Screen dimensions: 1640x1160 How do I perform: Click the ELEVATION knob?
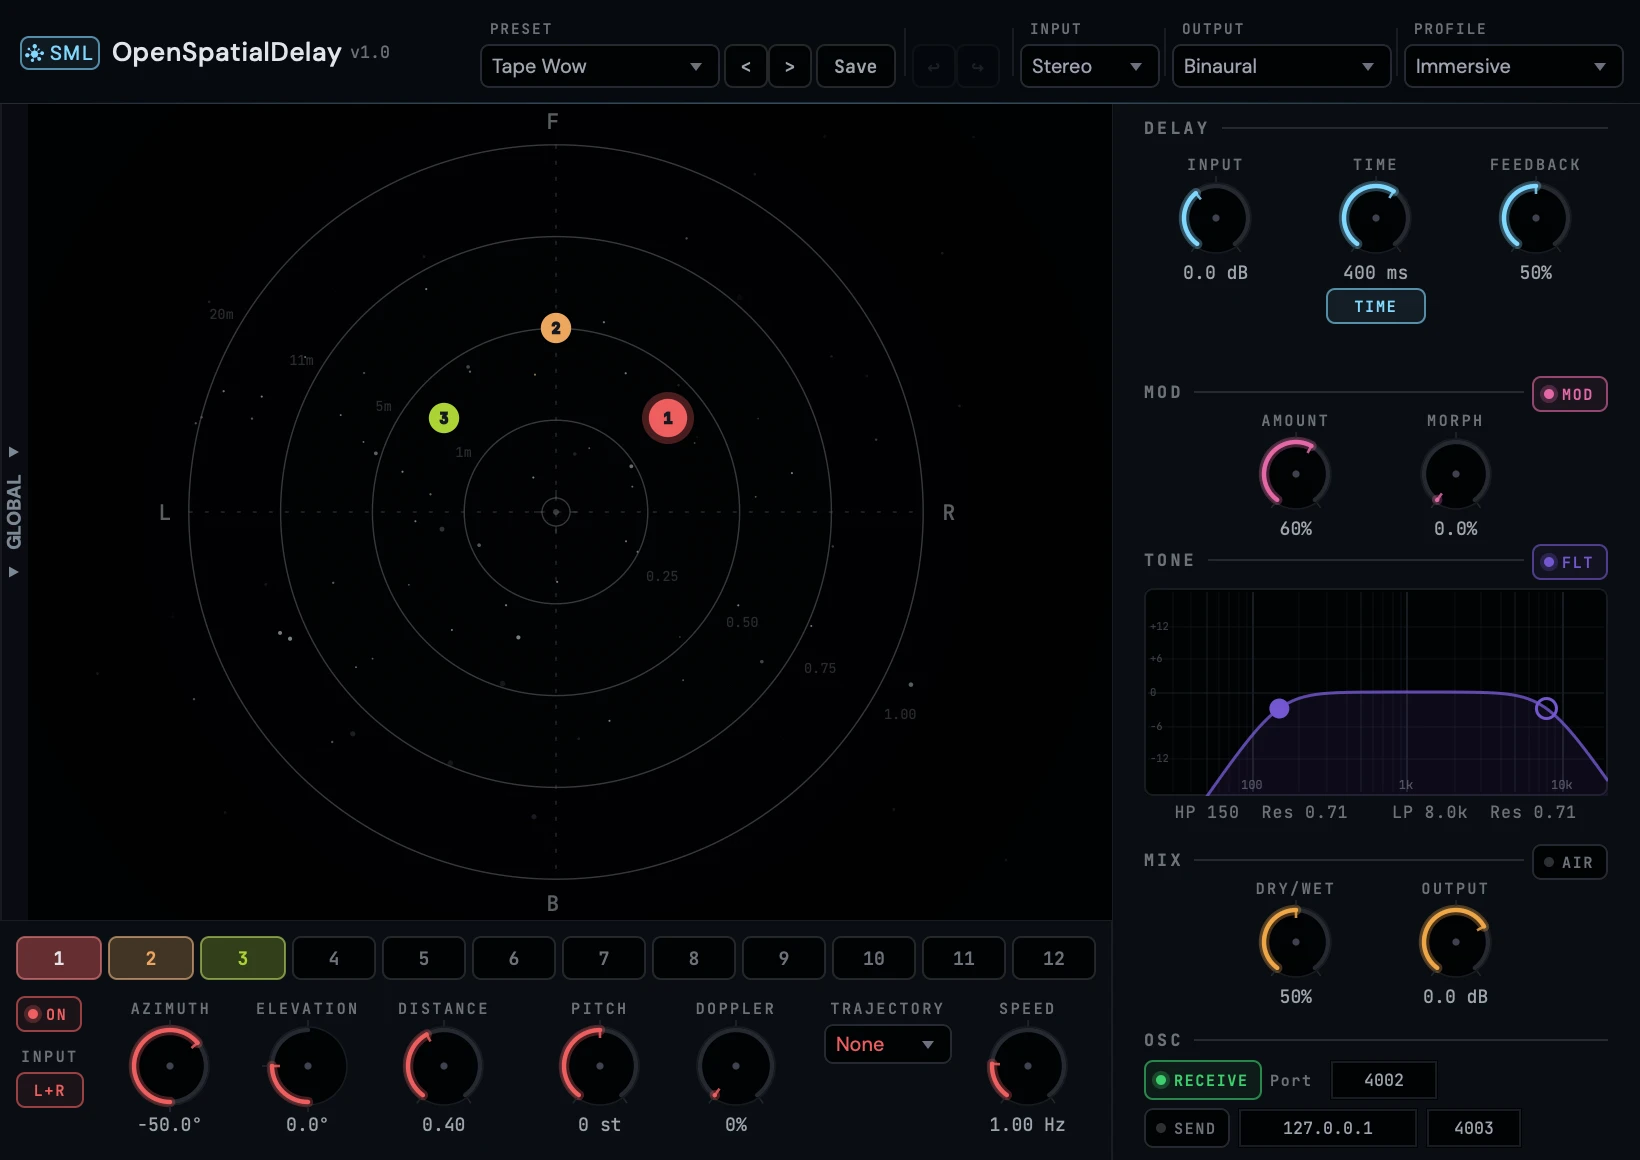click(x=307, y=1066)
